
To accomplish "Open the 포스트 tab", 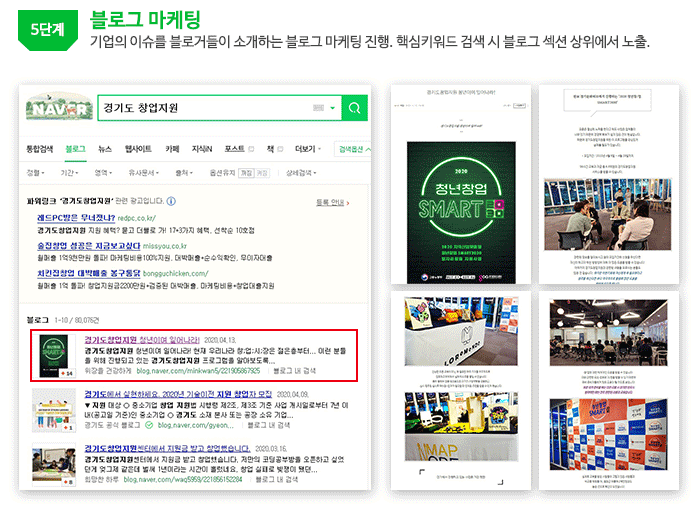I will [234, 149].
